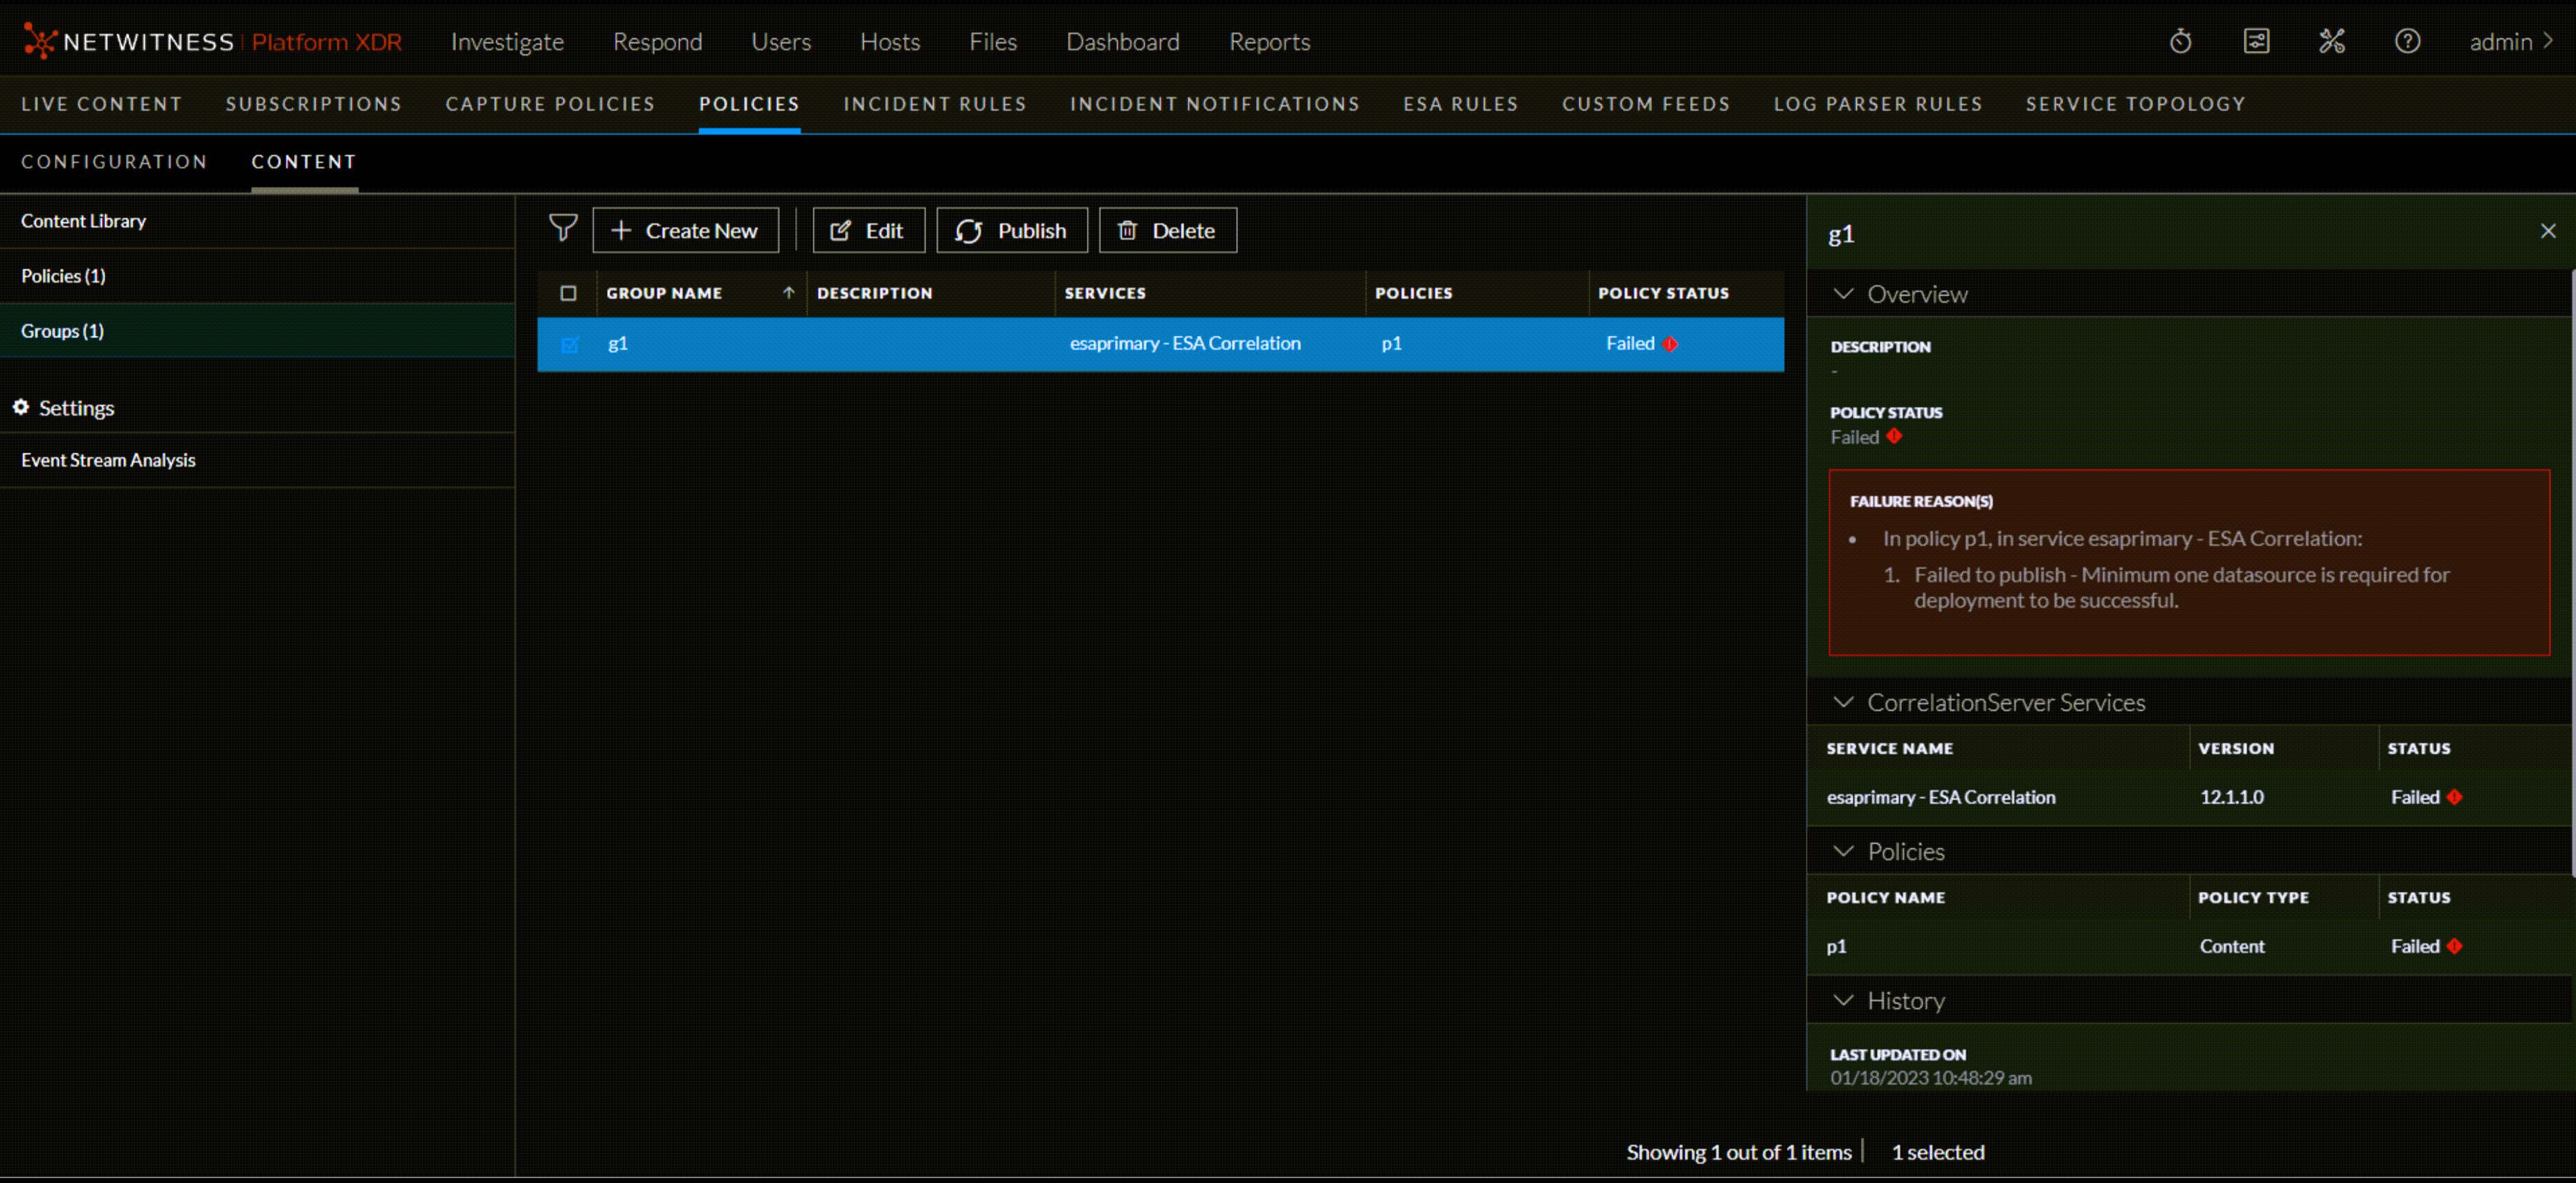Collapse the CorrelationServer Services section
This screenshot has width=2576, height=1183.
(1843, 702)
